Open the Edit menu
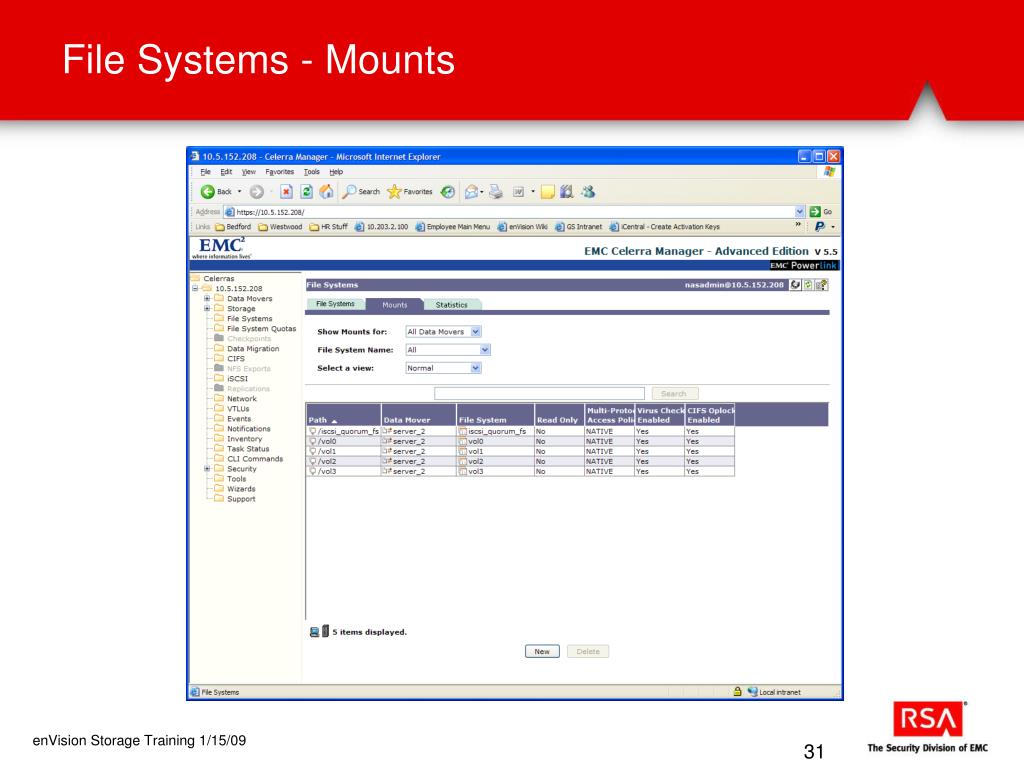Screen dimensions: 1024x768 point(226,172)
